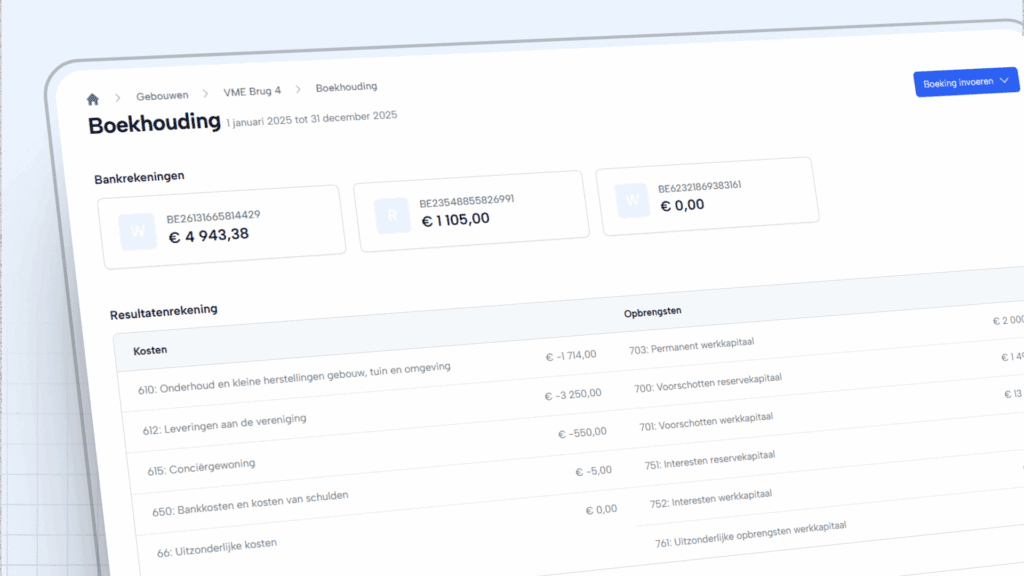Click the Bankrekeningen heading
Image resolution: width=1024 pixels, height=576 pixels.
139,178
